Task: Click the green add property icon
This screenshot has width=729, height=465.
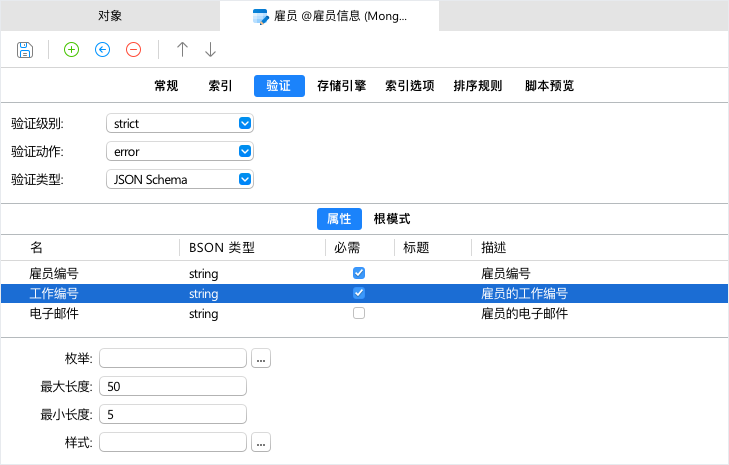Action: pos(71,50)
